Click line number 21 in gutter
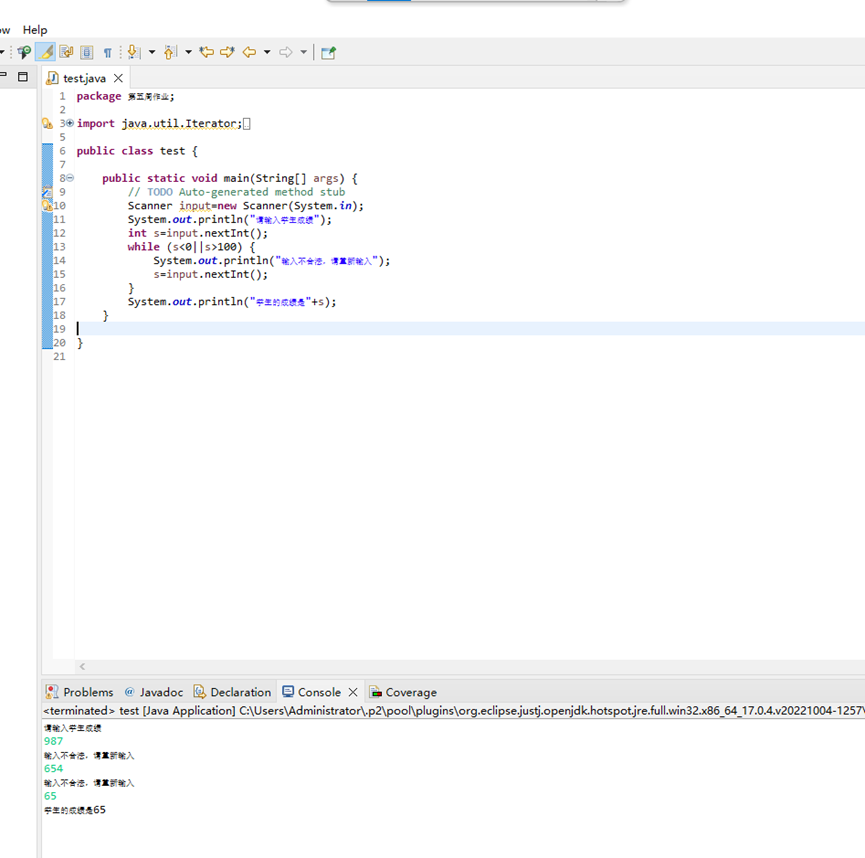 60,356
